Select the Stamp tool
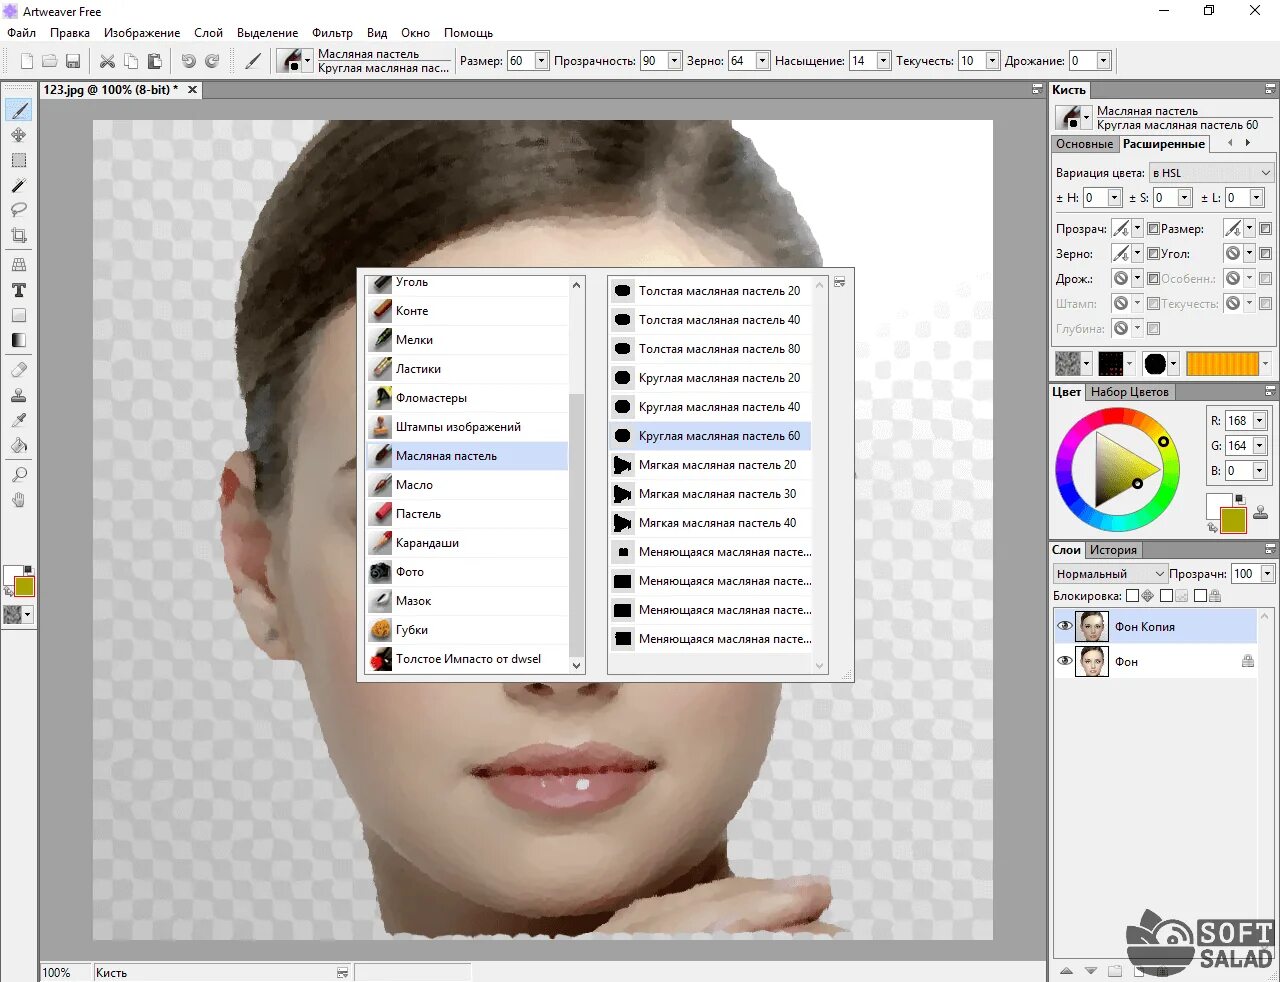The width and height of the screenshot is (1280, 982). 19,395
